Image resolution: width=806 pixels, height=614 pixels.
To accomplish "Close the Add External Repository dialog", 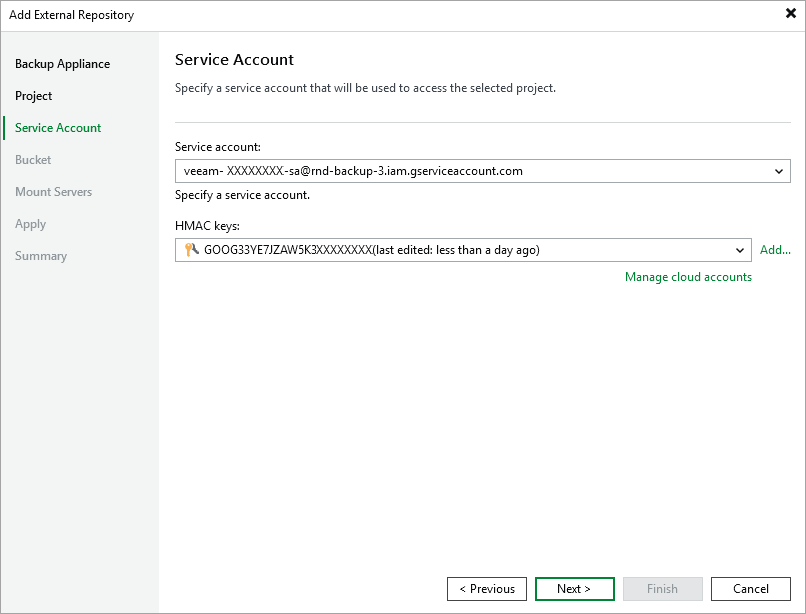I will [791, 13].
